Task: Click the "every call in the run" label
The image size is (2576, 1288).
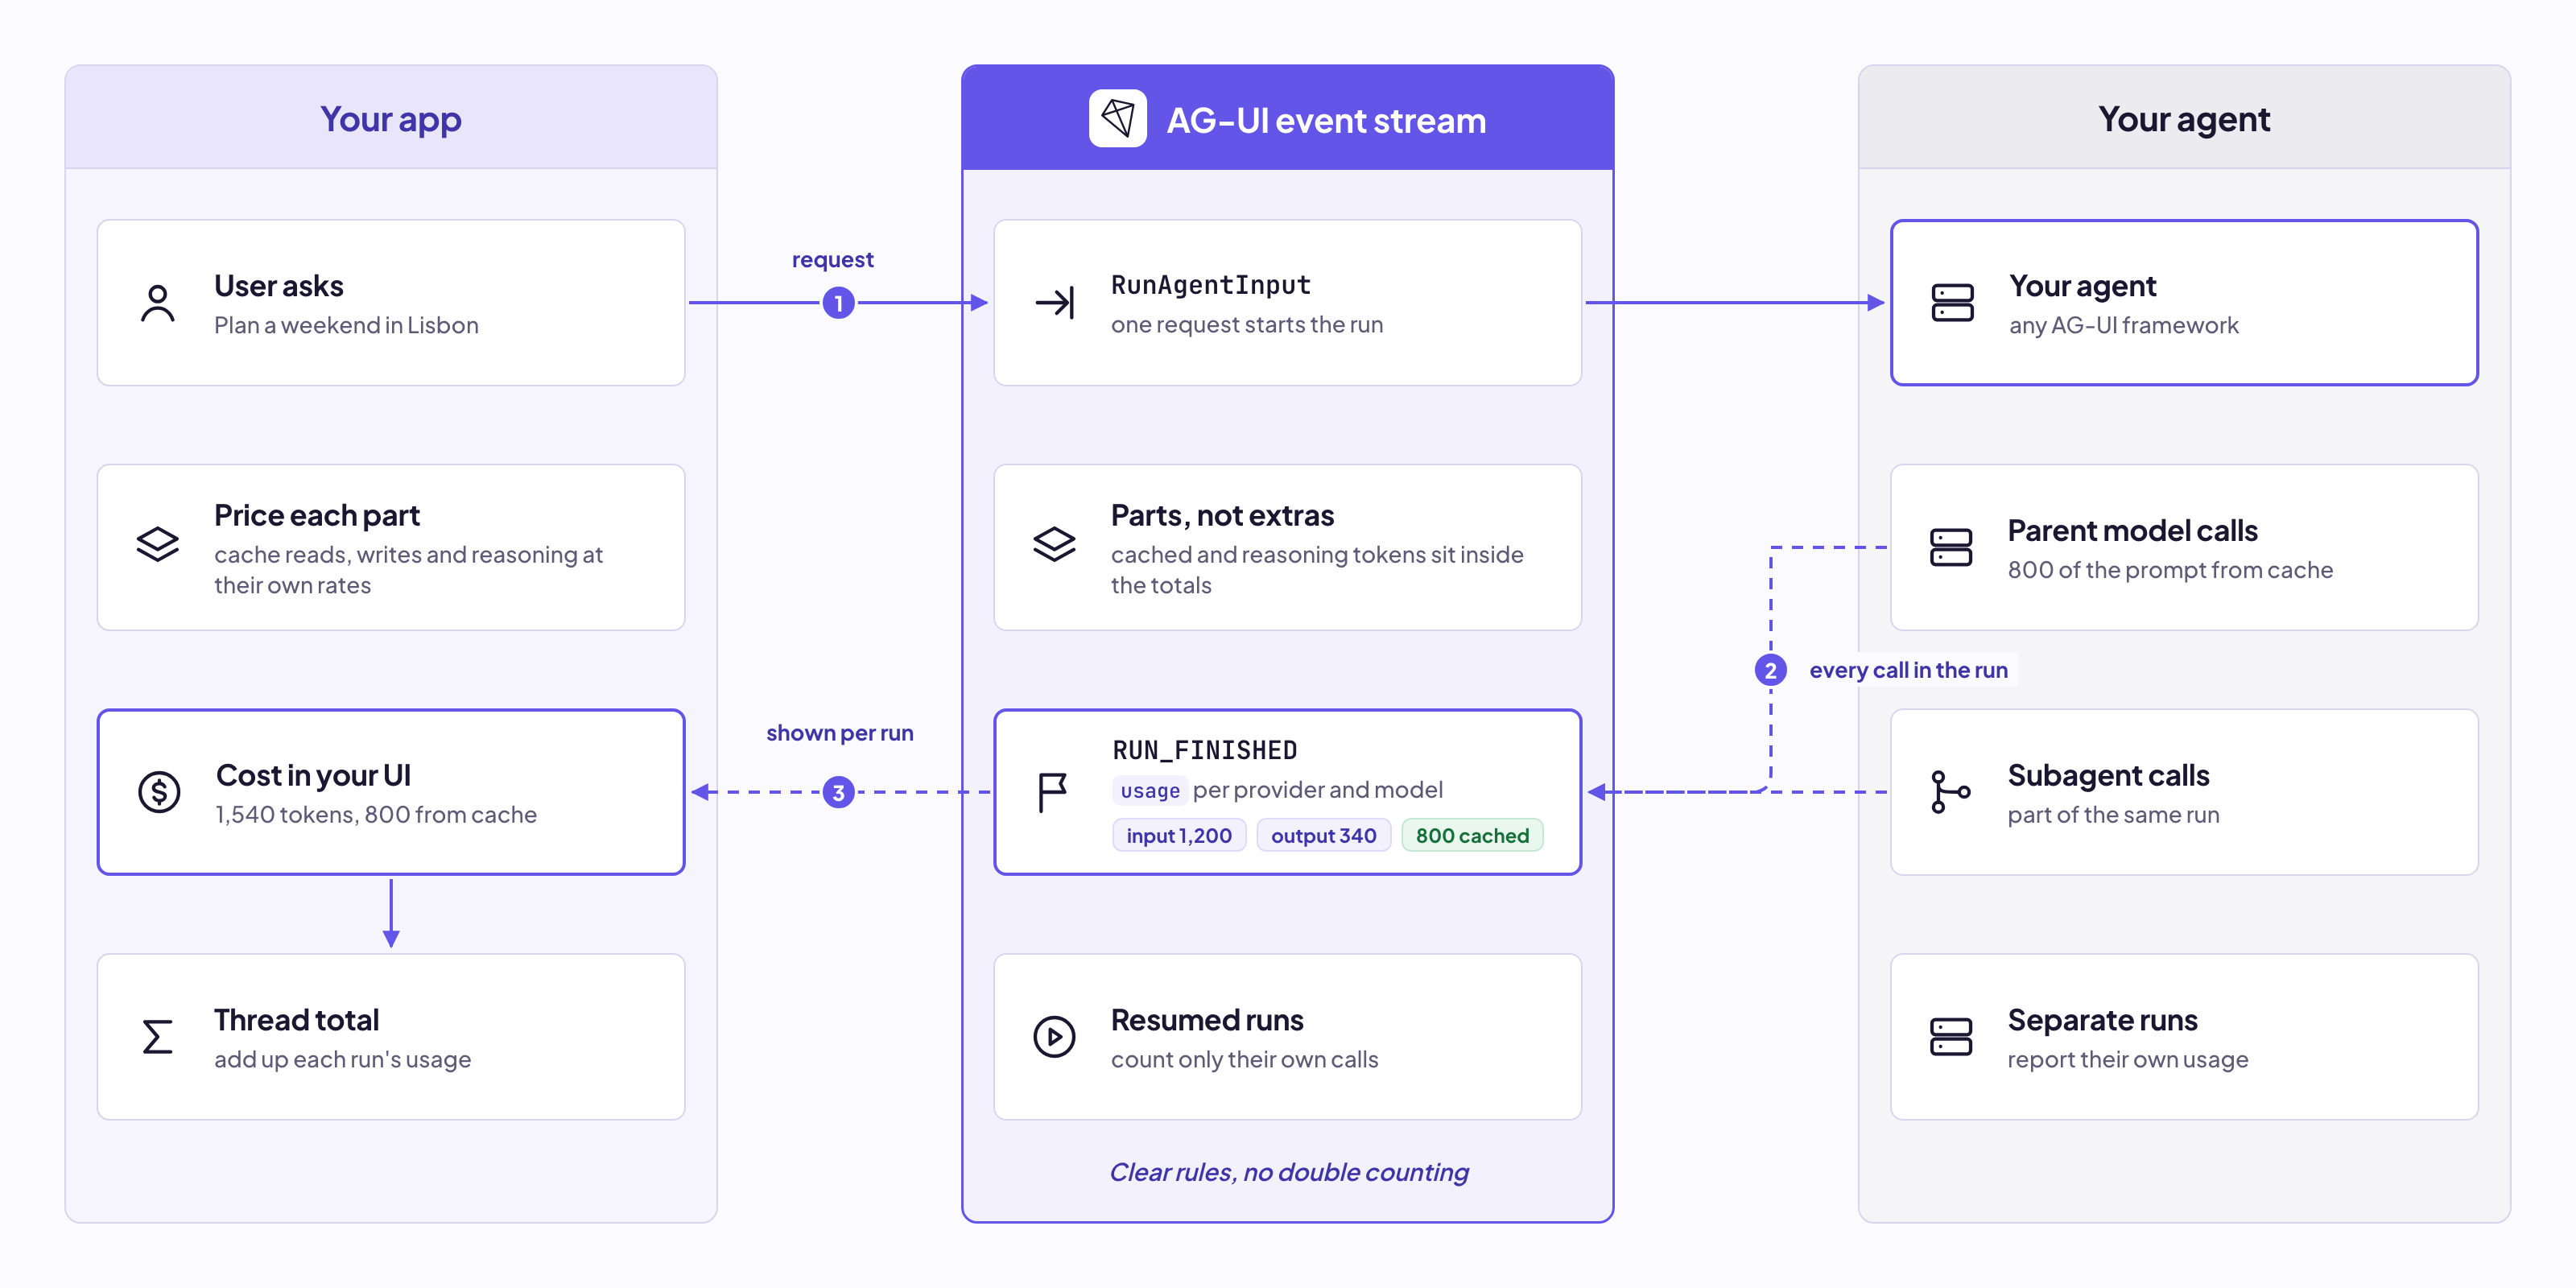Action: 1908,670
